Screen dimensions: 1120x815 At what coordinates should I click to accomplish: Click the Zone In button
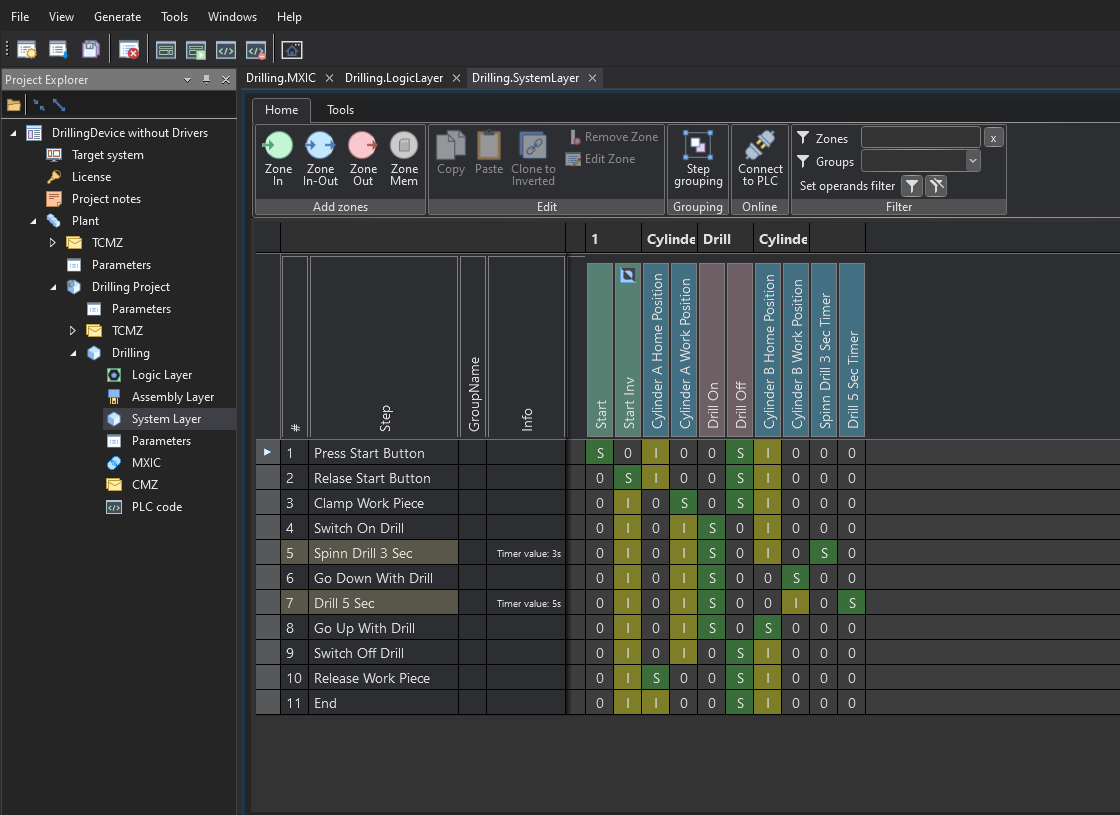(278, 159)
